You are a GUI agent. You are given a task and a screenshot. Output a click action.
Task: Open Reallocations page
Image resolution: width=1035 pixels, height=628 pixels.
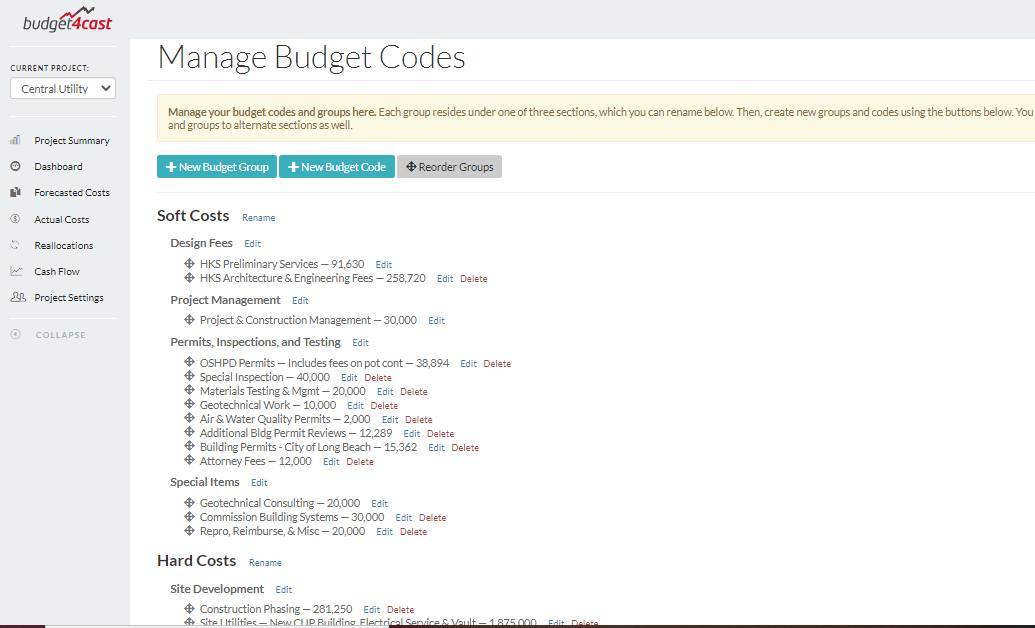click(x=63, y=245)
